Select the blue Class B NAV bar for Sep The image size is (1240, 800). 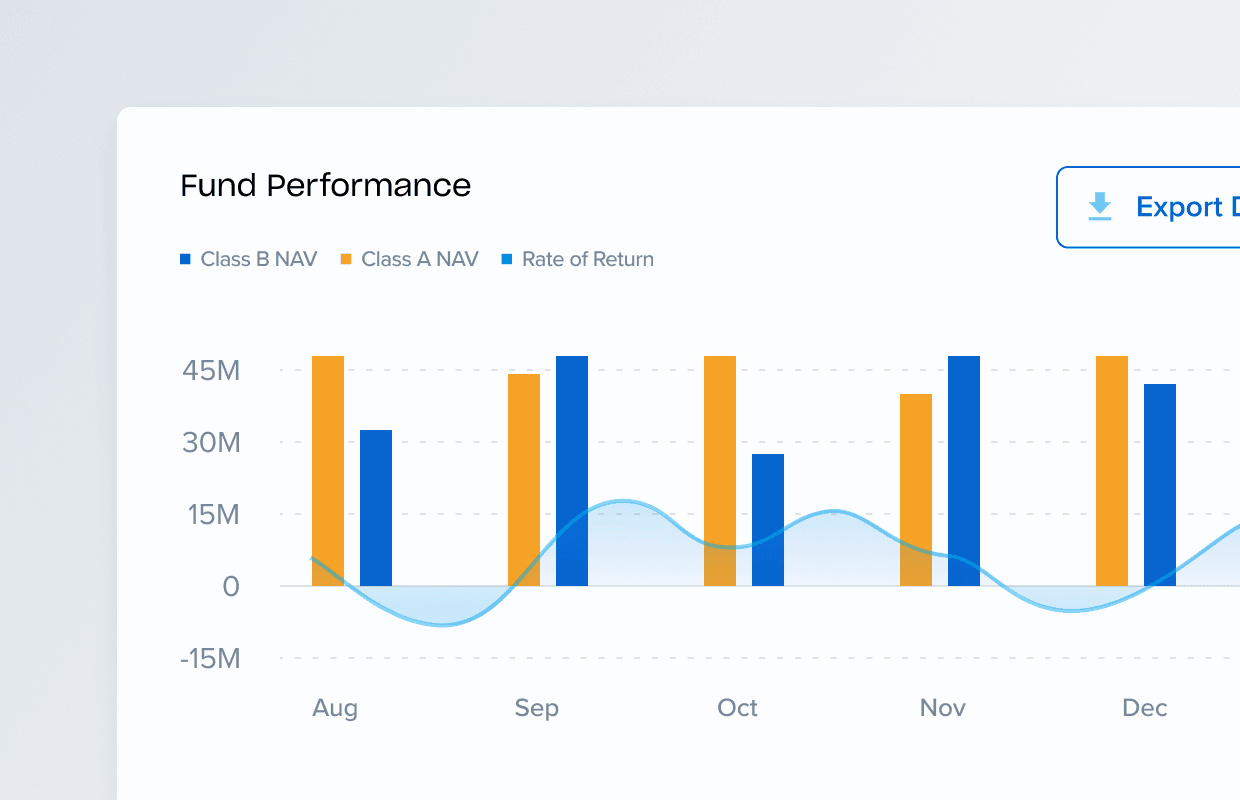[x=572, y=470]
